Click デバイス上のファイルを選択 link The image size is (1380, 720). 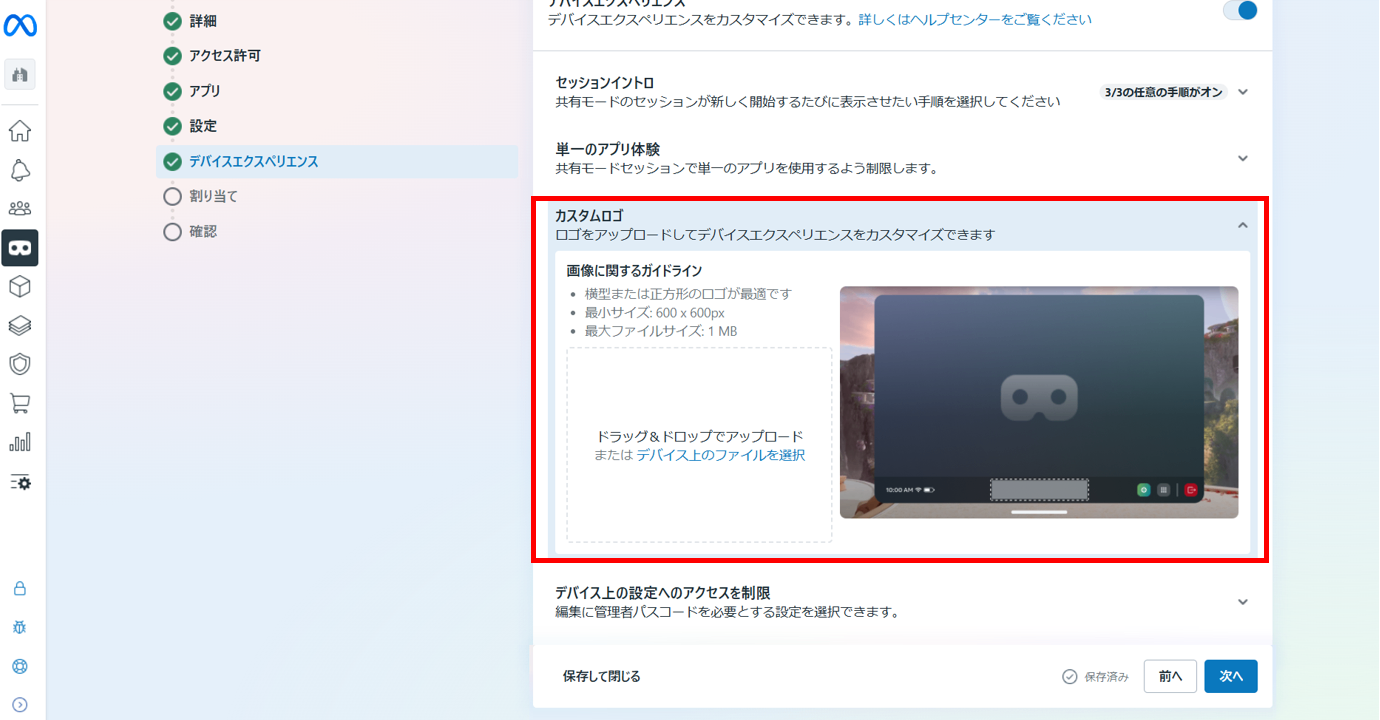click(720, 455)
